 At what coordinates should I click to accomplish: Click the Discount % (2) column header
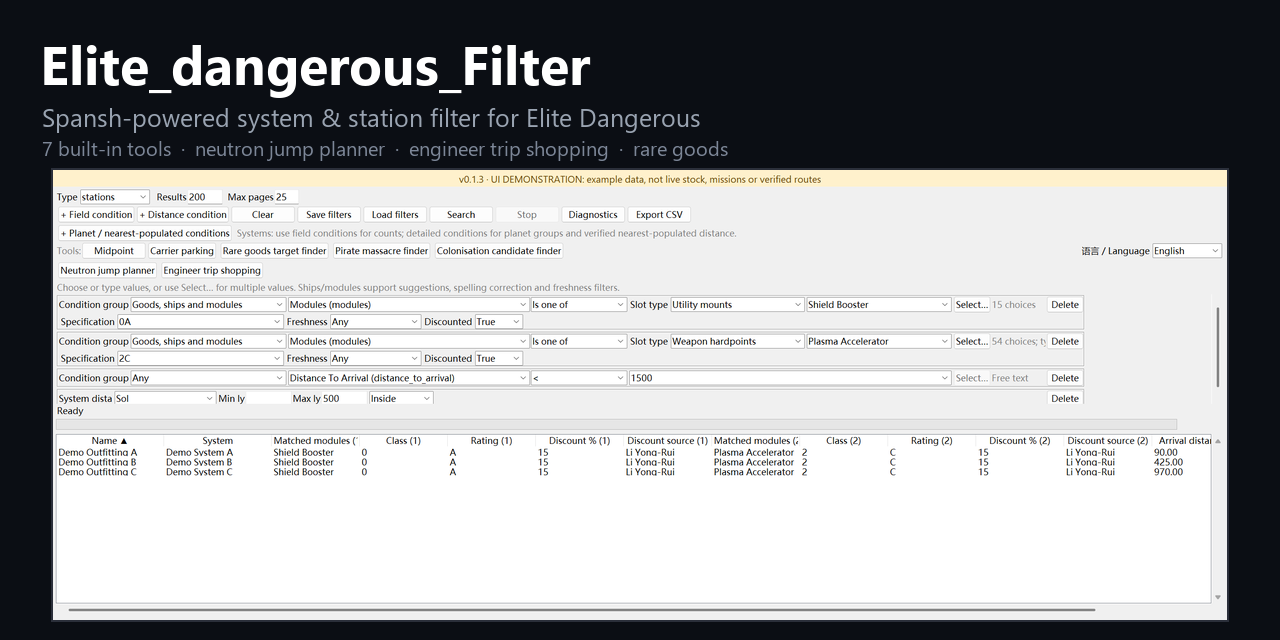click(x=1019, y=440)
